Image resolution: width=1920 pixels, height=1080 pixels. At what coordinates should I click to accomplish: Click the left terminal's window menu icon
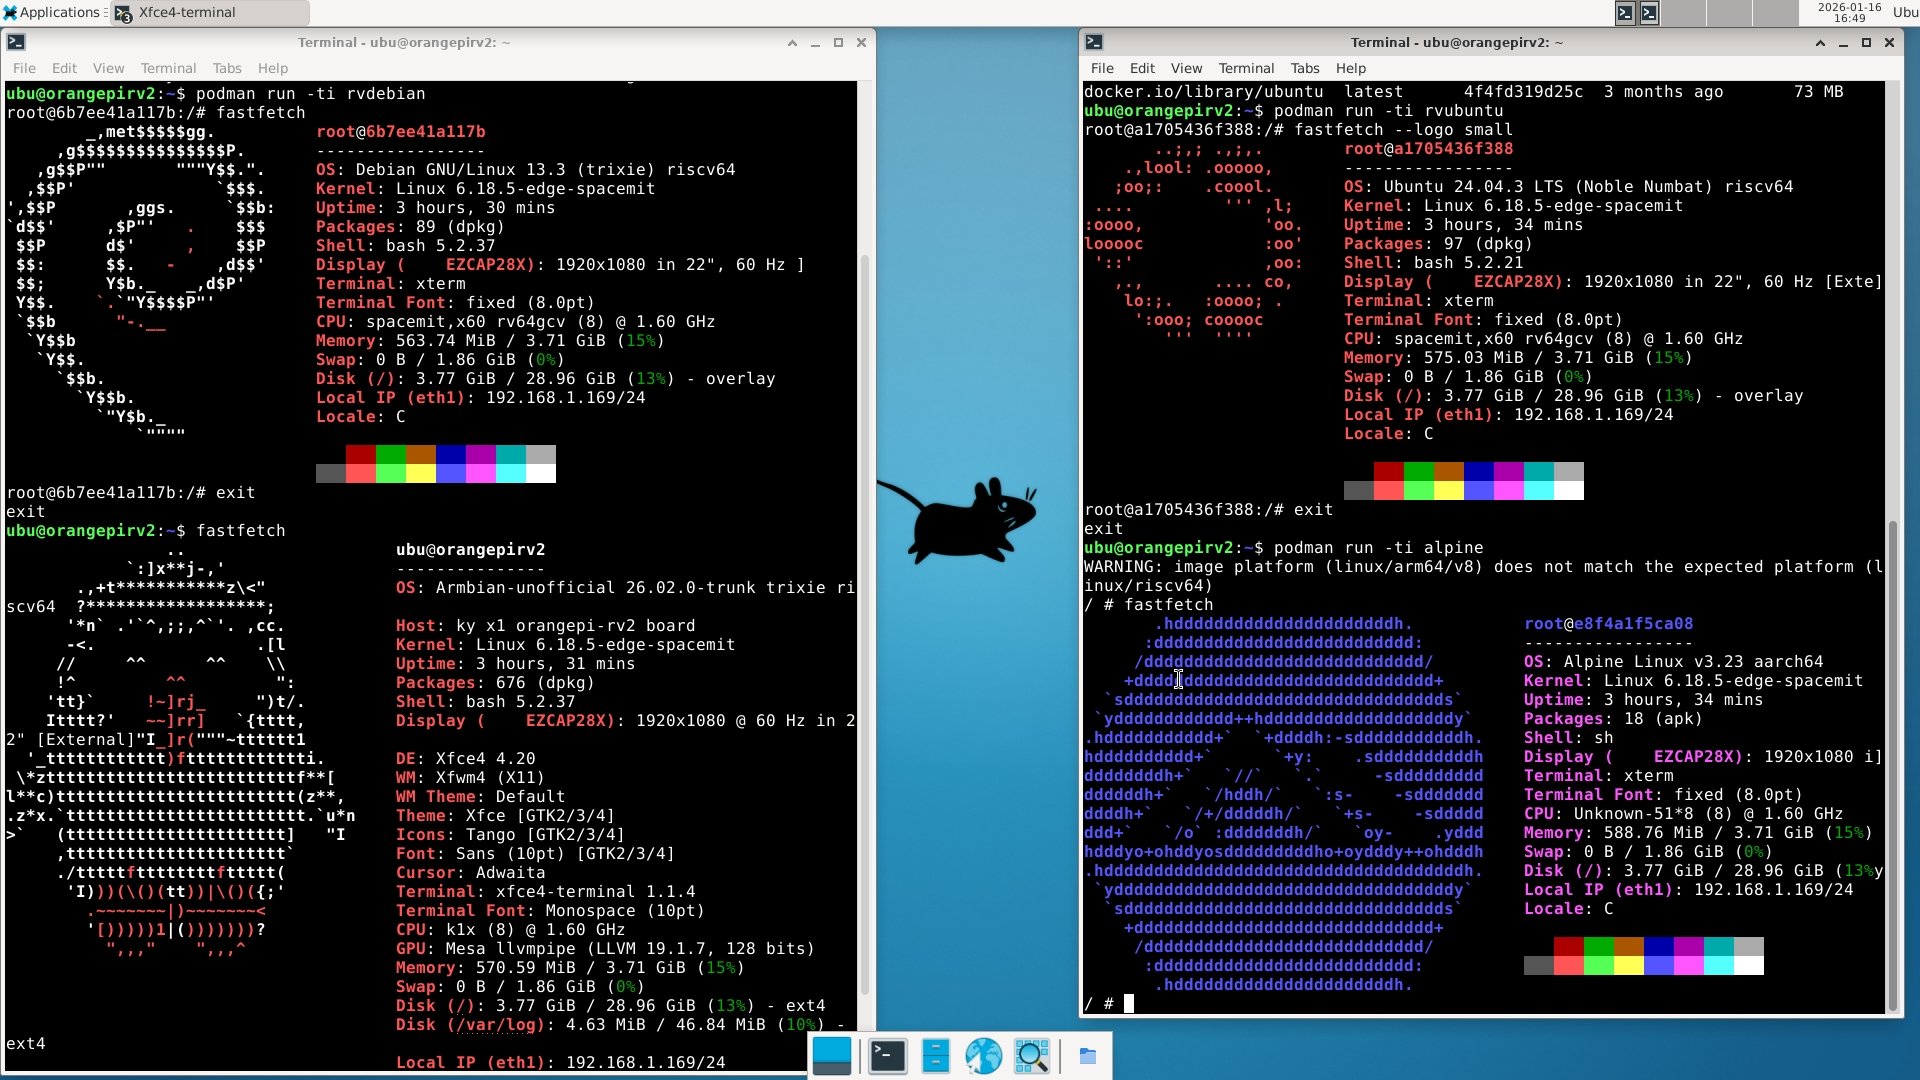16,42
